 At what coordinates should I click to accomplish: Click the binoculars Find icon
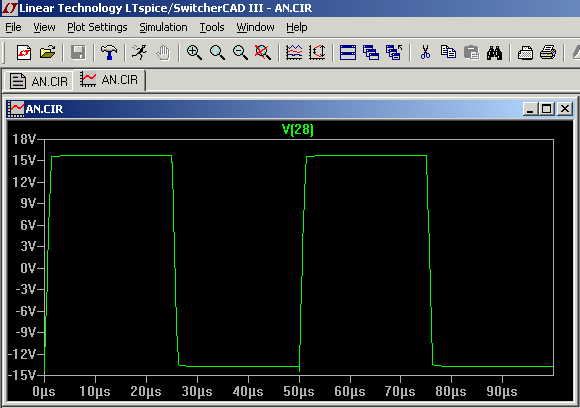coord(494,53)
